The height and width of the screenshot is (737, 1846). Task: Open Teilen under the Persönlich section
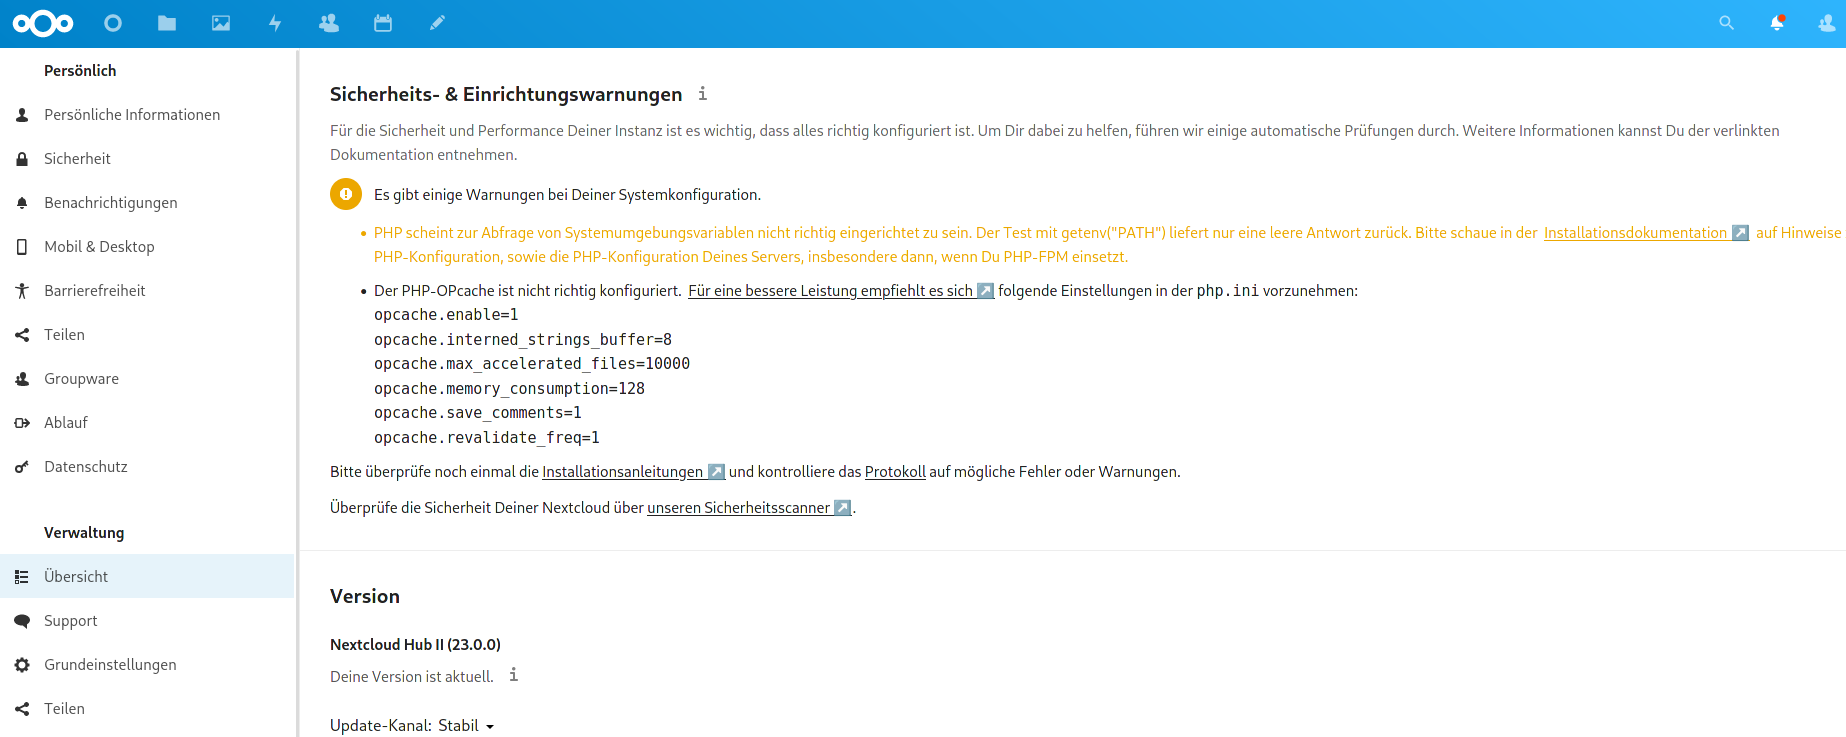point(147,335)
